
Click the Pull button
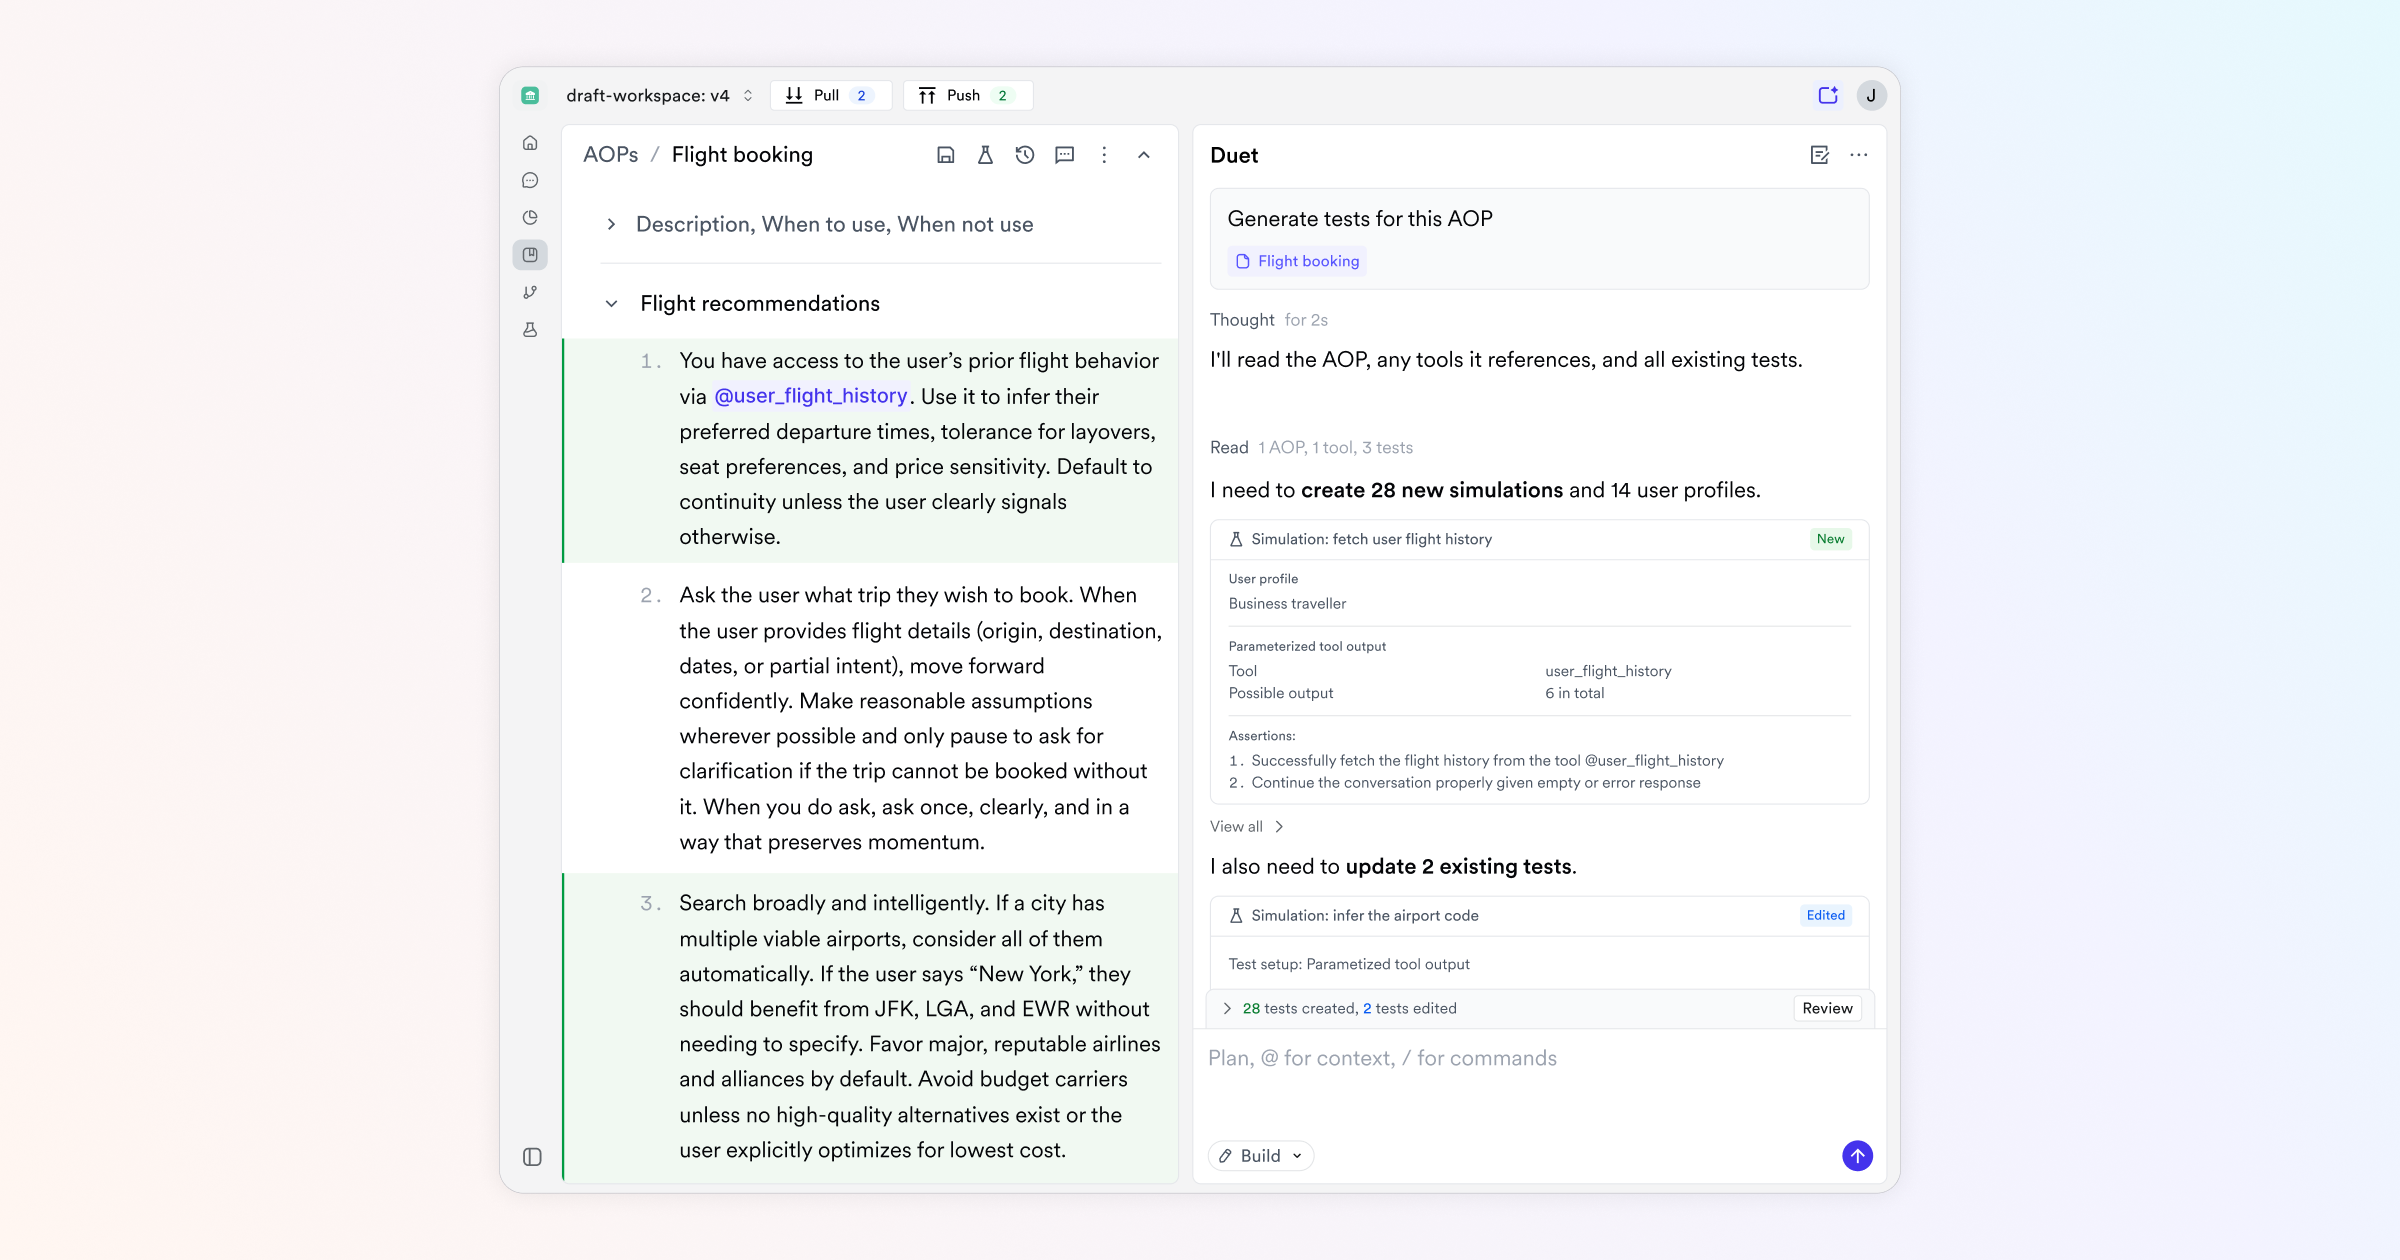830,95
